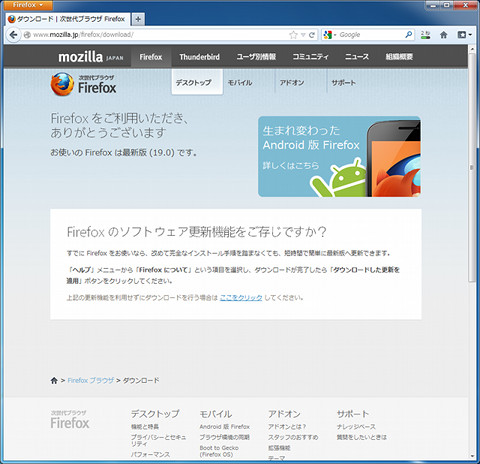Open the downloads progress indicator icon

pos(425,35)
